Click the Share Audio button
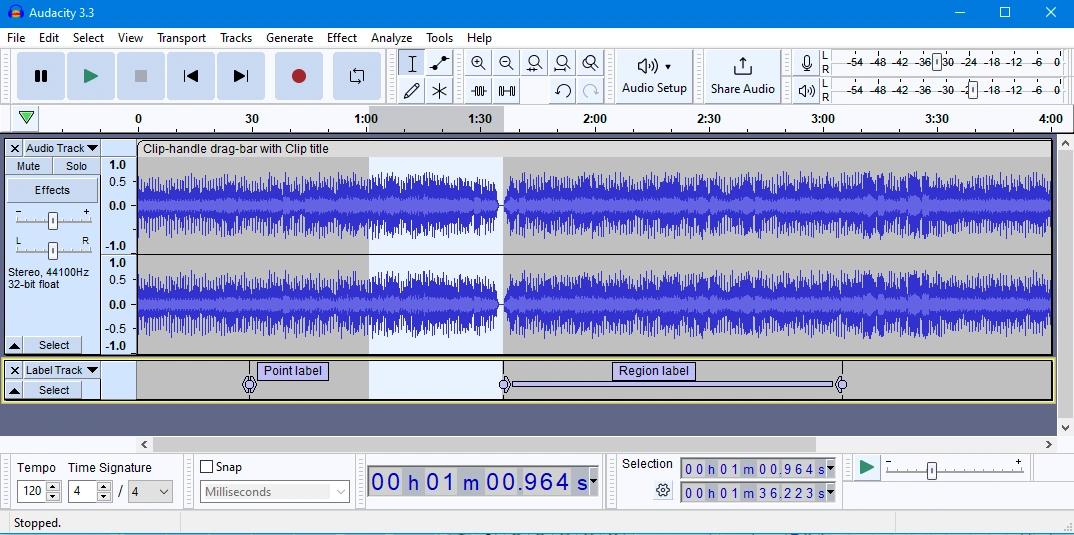The image size is (1074, 535). point(742,76)
